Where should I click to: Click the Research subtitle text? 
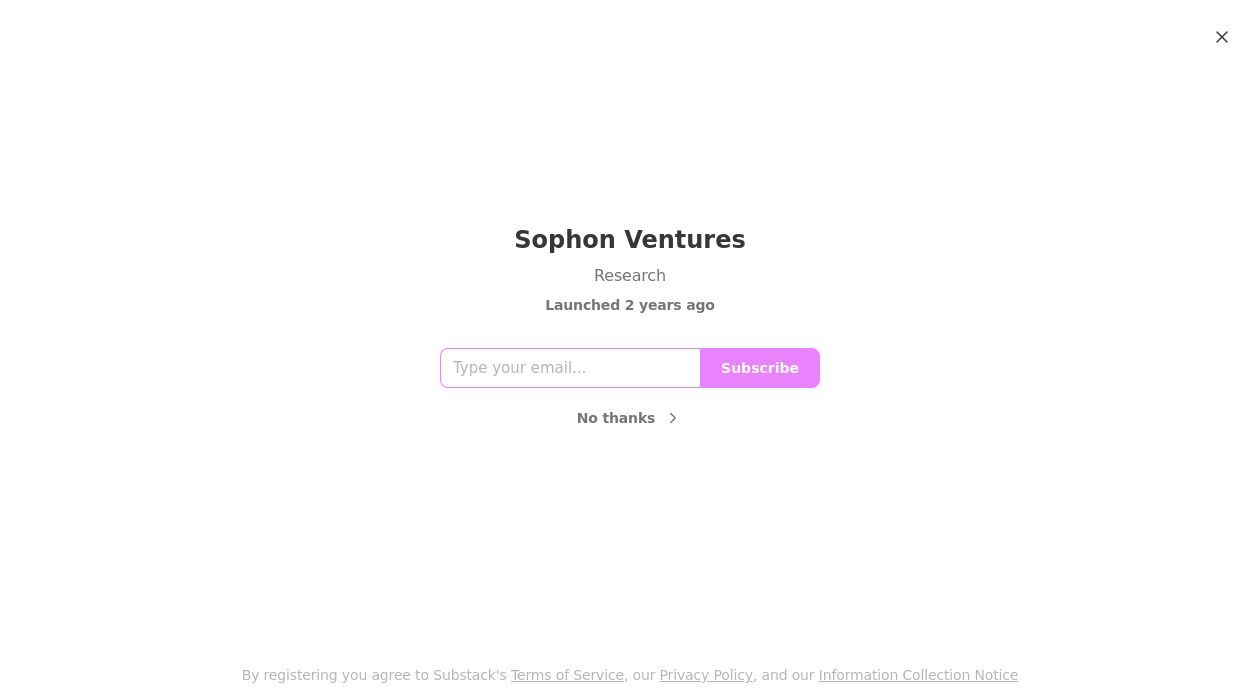630,275
